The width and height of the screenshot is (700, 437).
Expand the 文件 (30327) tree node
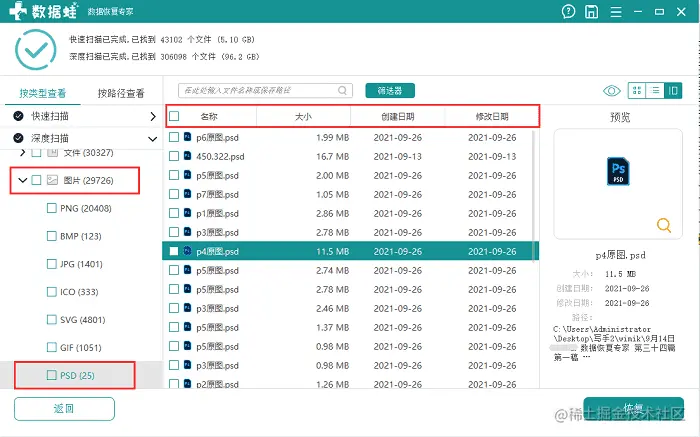pos(23,153)
